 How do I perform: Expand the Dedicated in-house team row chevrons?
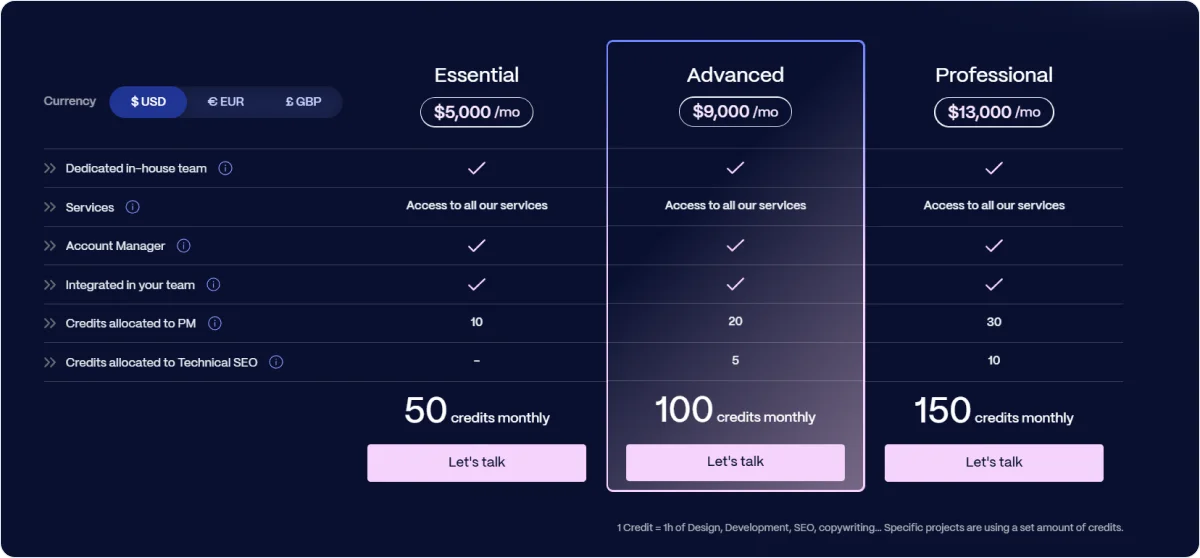point(50,168)
